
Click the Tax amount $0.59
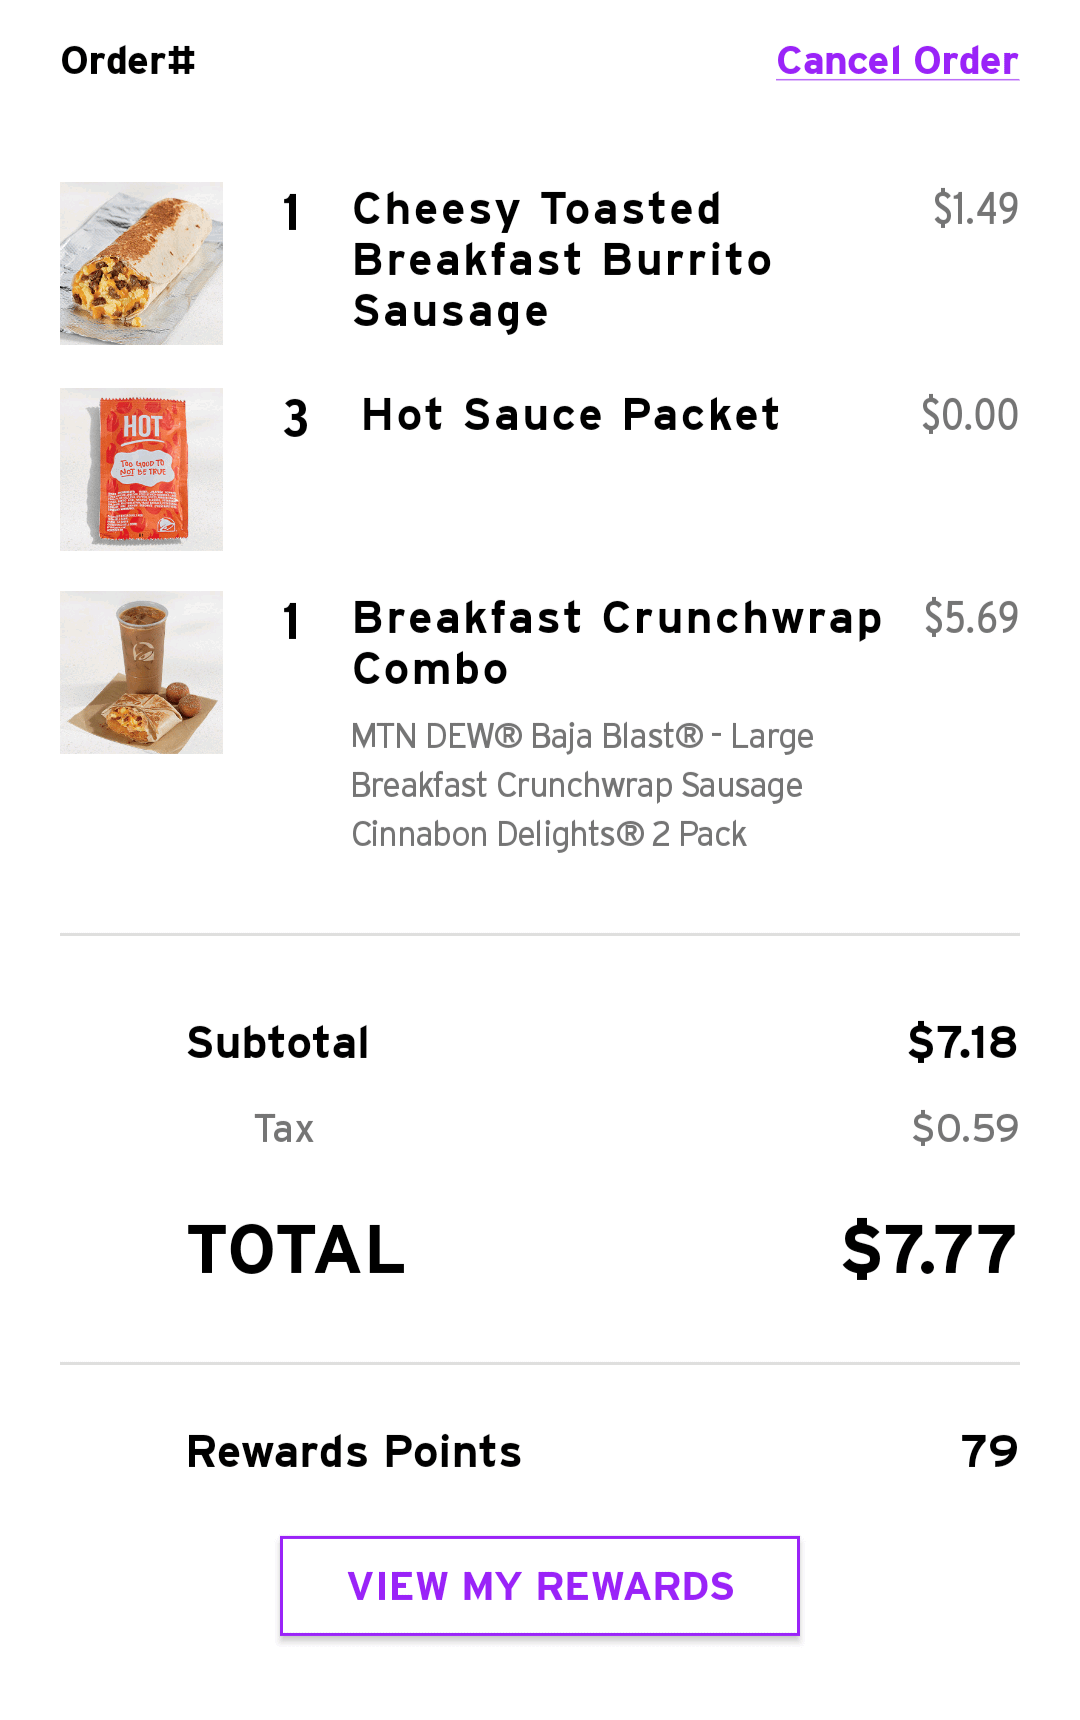964,1128
